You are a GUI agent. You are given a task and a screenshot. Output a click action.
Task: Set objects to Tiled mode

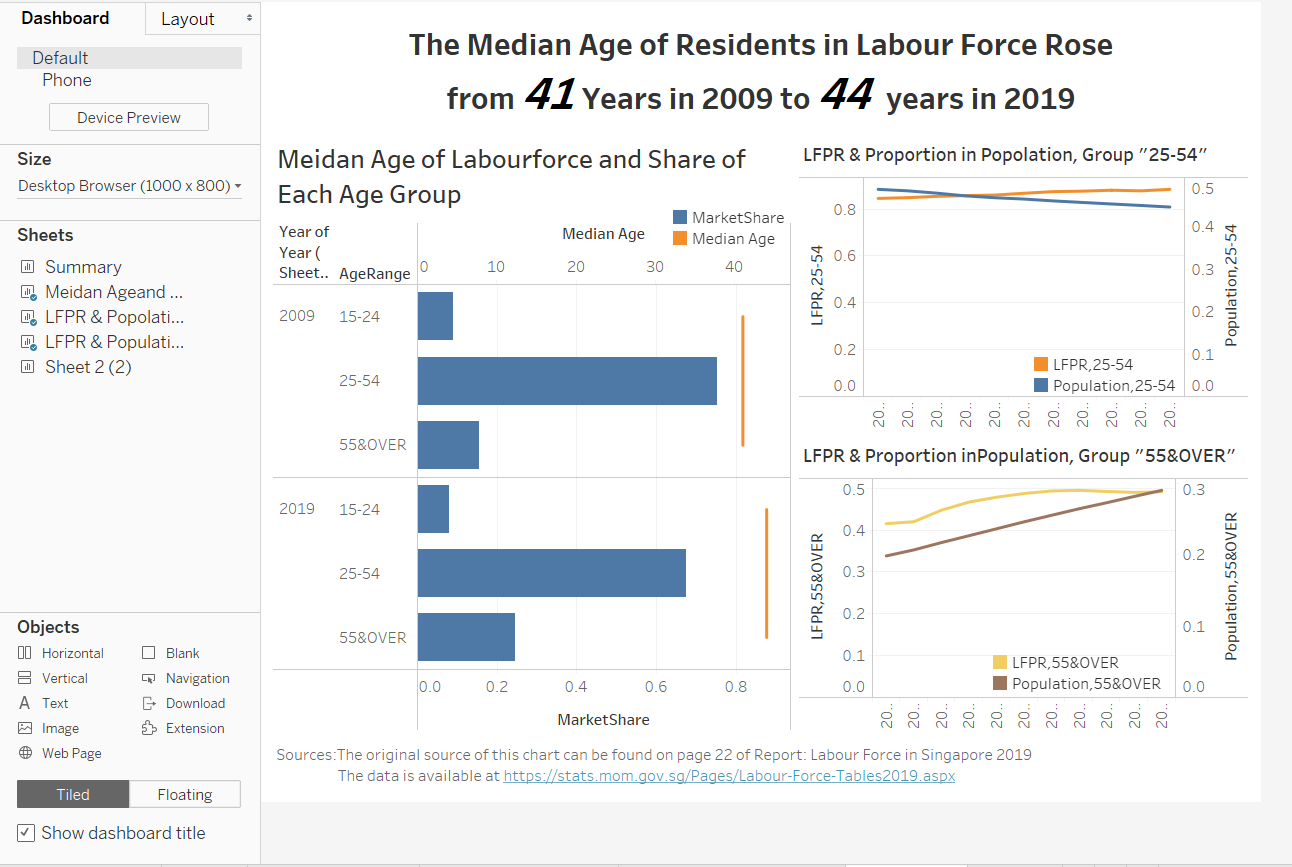(x=73, y=795)
